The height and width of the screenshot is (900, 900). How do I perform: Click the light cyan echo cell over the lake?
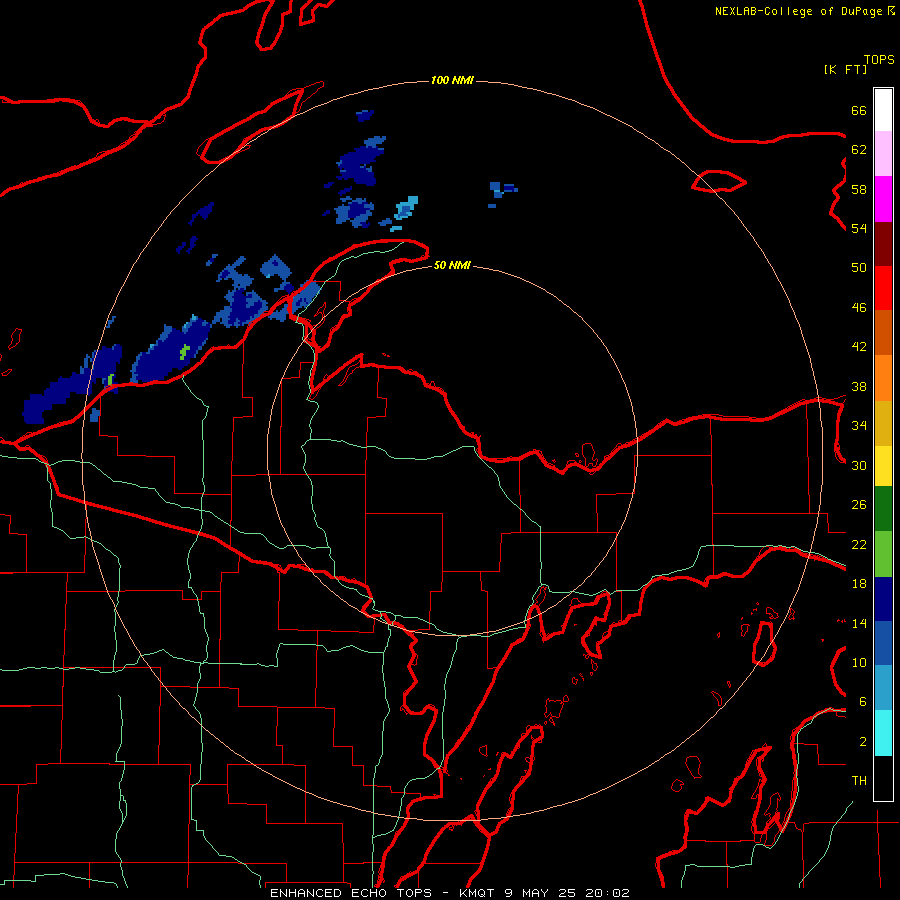406,208
